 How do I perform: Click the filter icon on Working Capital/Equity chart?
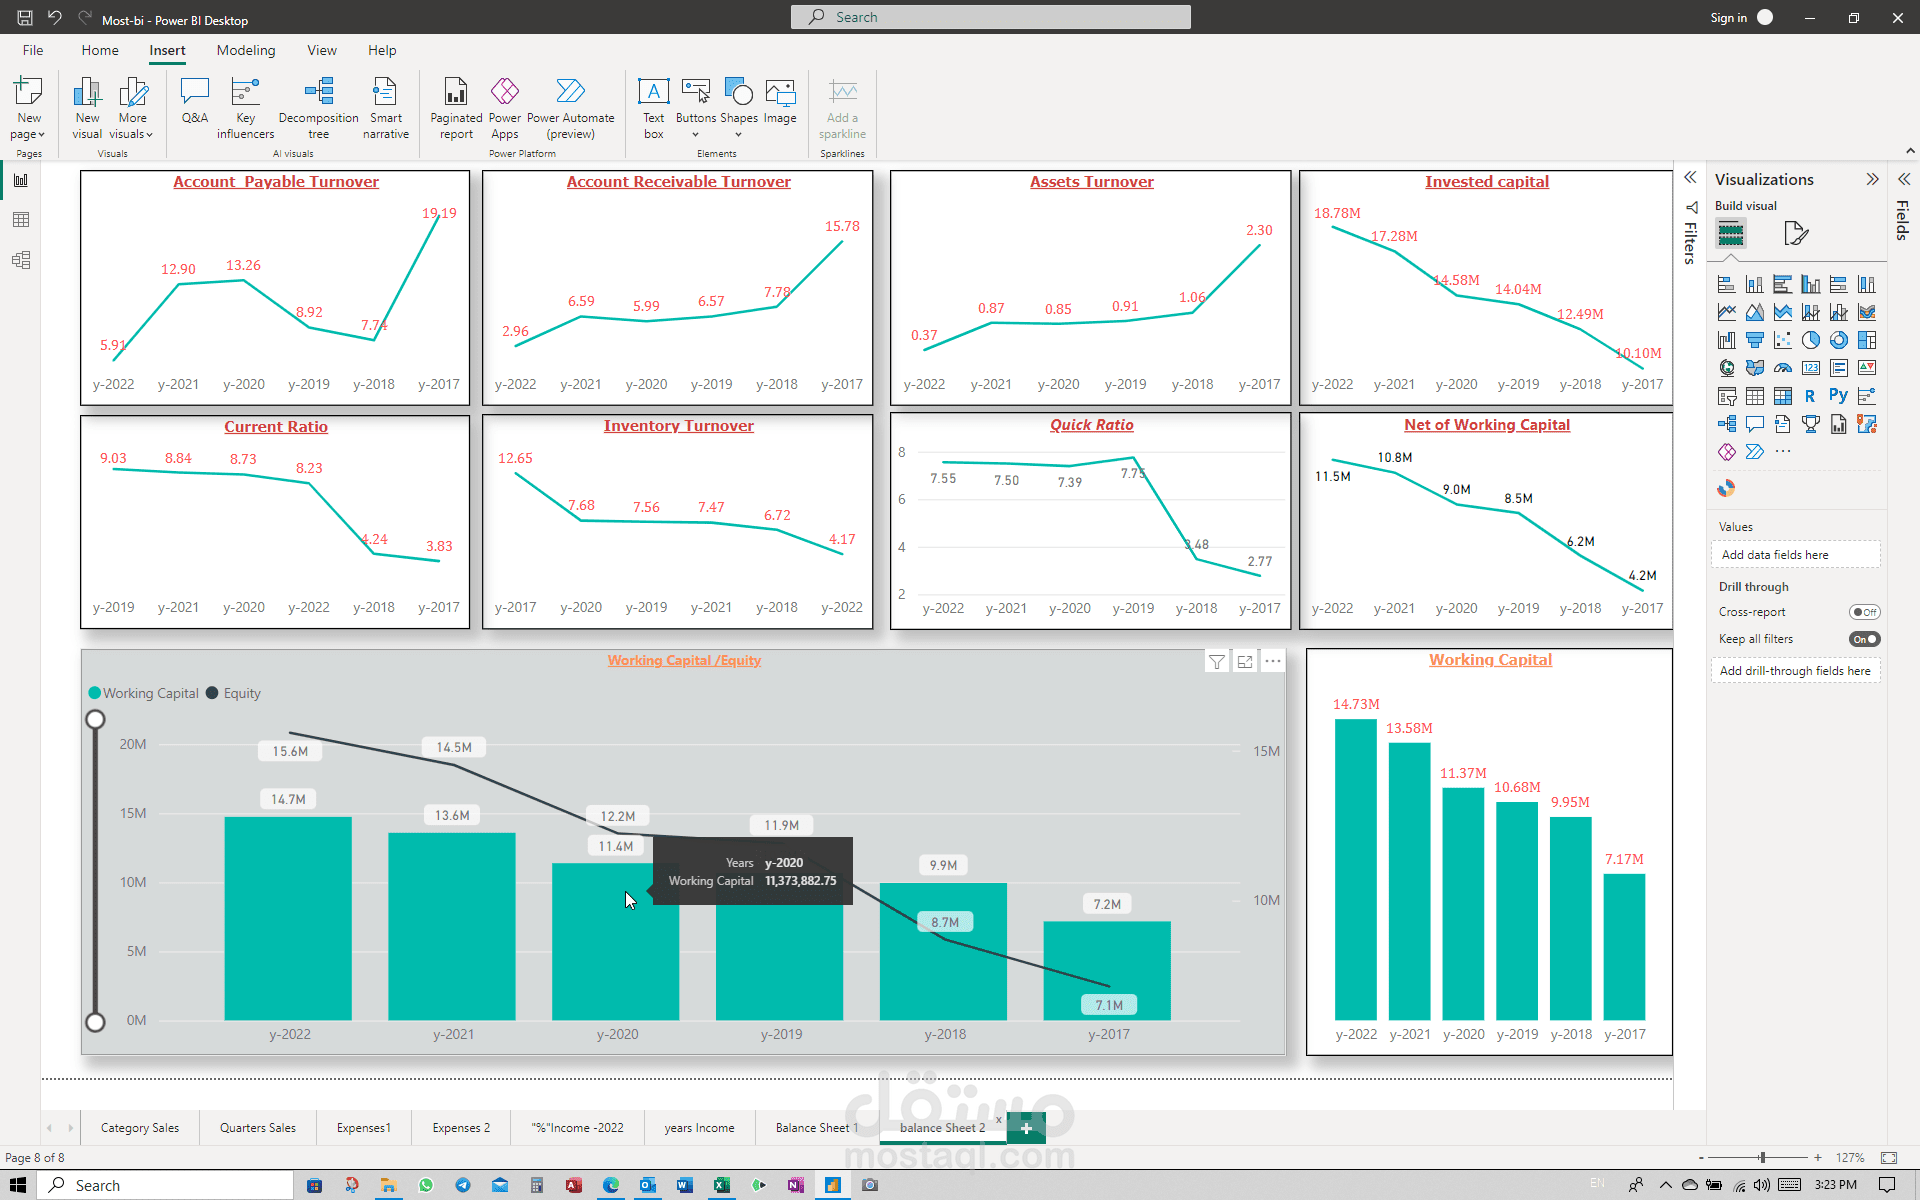[x=1216, y=661]
